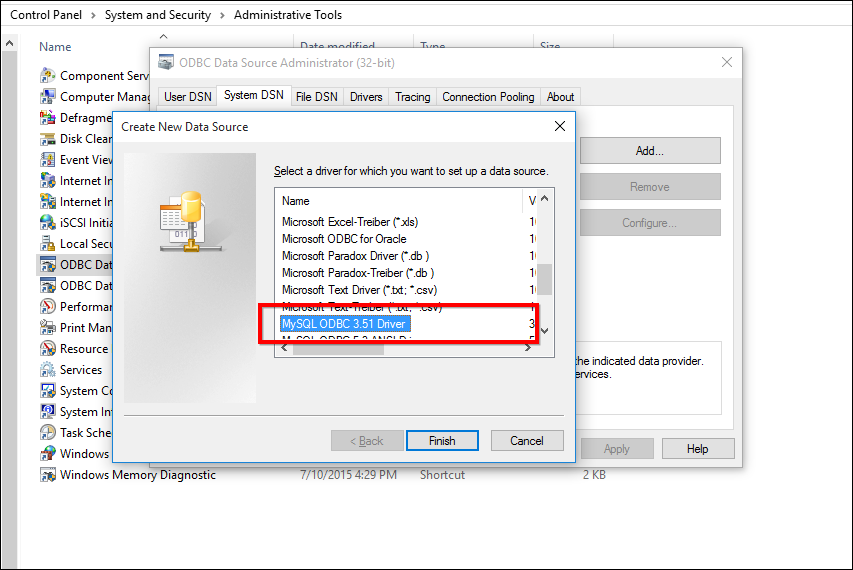Click driver list scroll up arrow
The width and height of the screenshot is (853, 570).
pos(545,199)
